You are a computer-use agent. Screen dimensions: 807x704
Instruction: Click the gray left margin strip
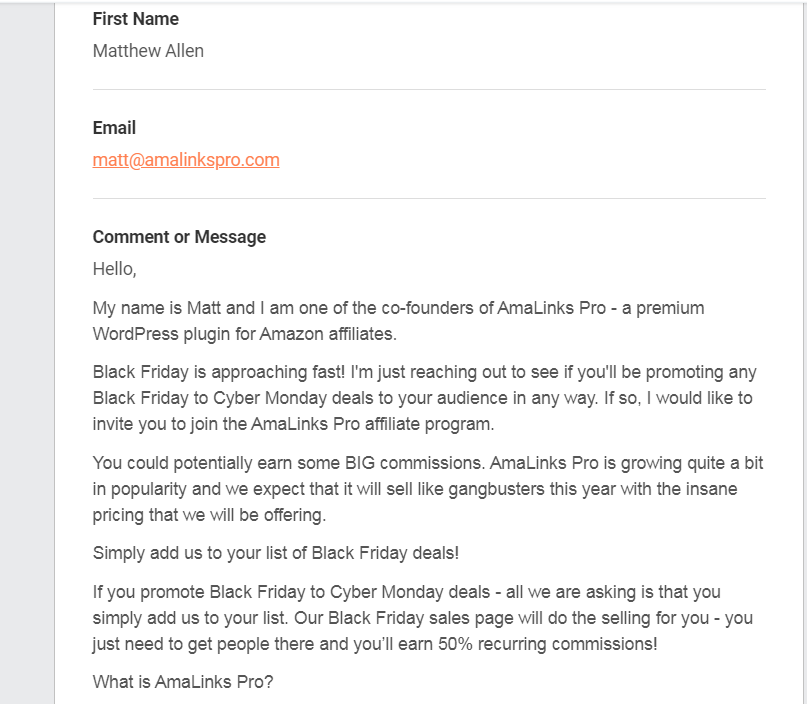coord(27,350)
